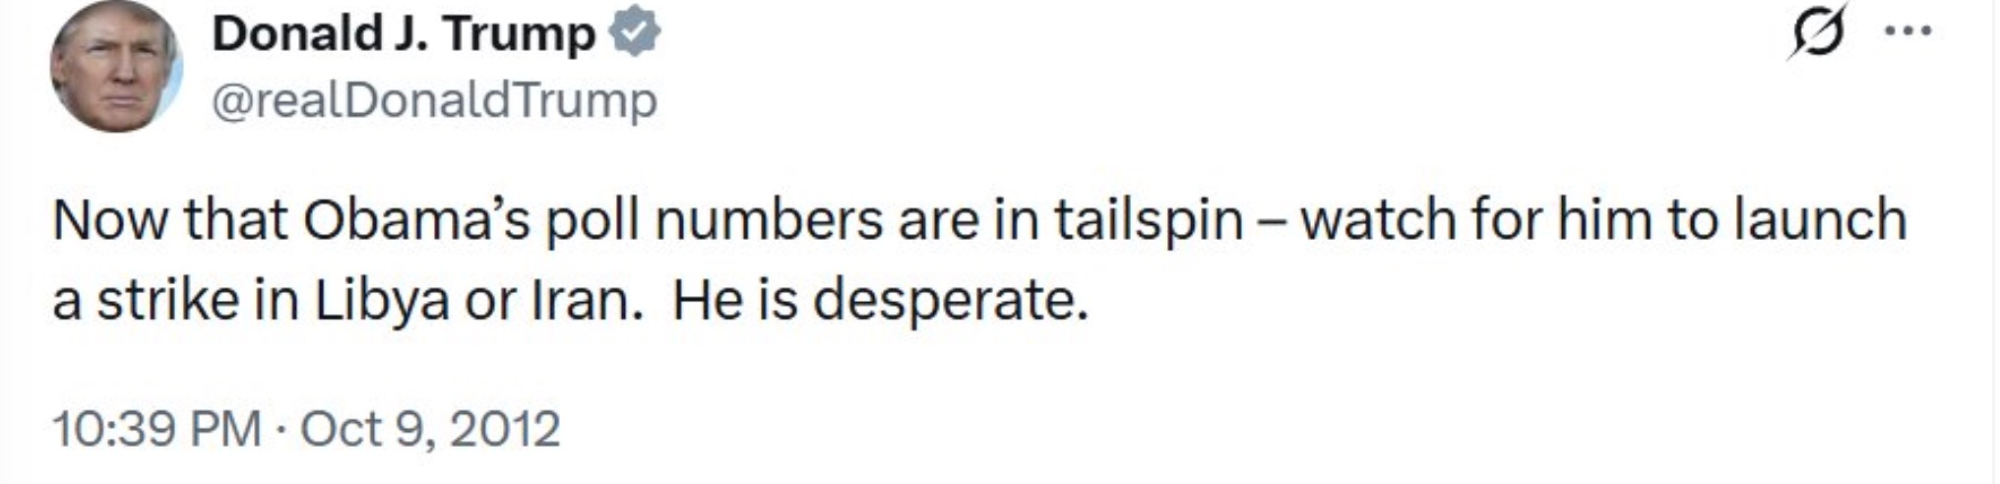The height and width of the screenshot is (484, 2000).
Task: Click the Oct 9, 2012 date
Action: pyautogui.click(x=430, y=429)
